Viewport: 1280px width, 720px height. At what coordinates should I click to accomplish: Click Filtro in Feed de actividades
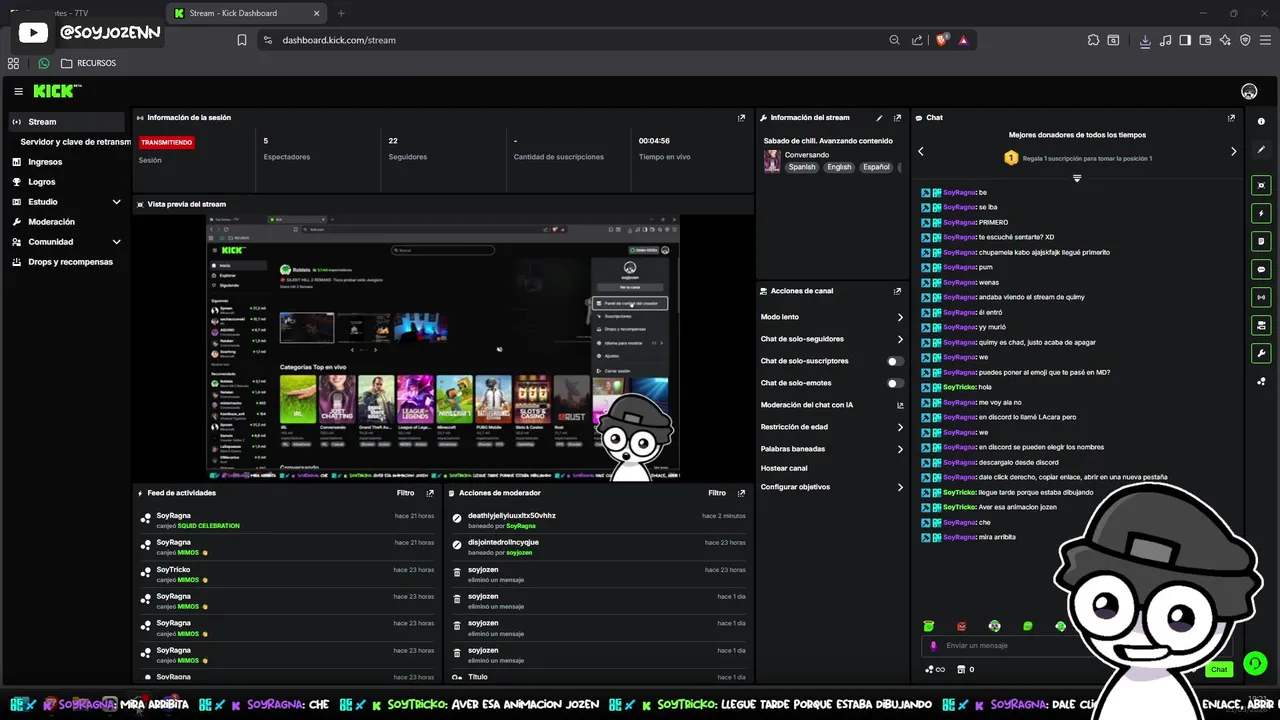tap(405, 493)
